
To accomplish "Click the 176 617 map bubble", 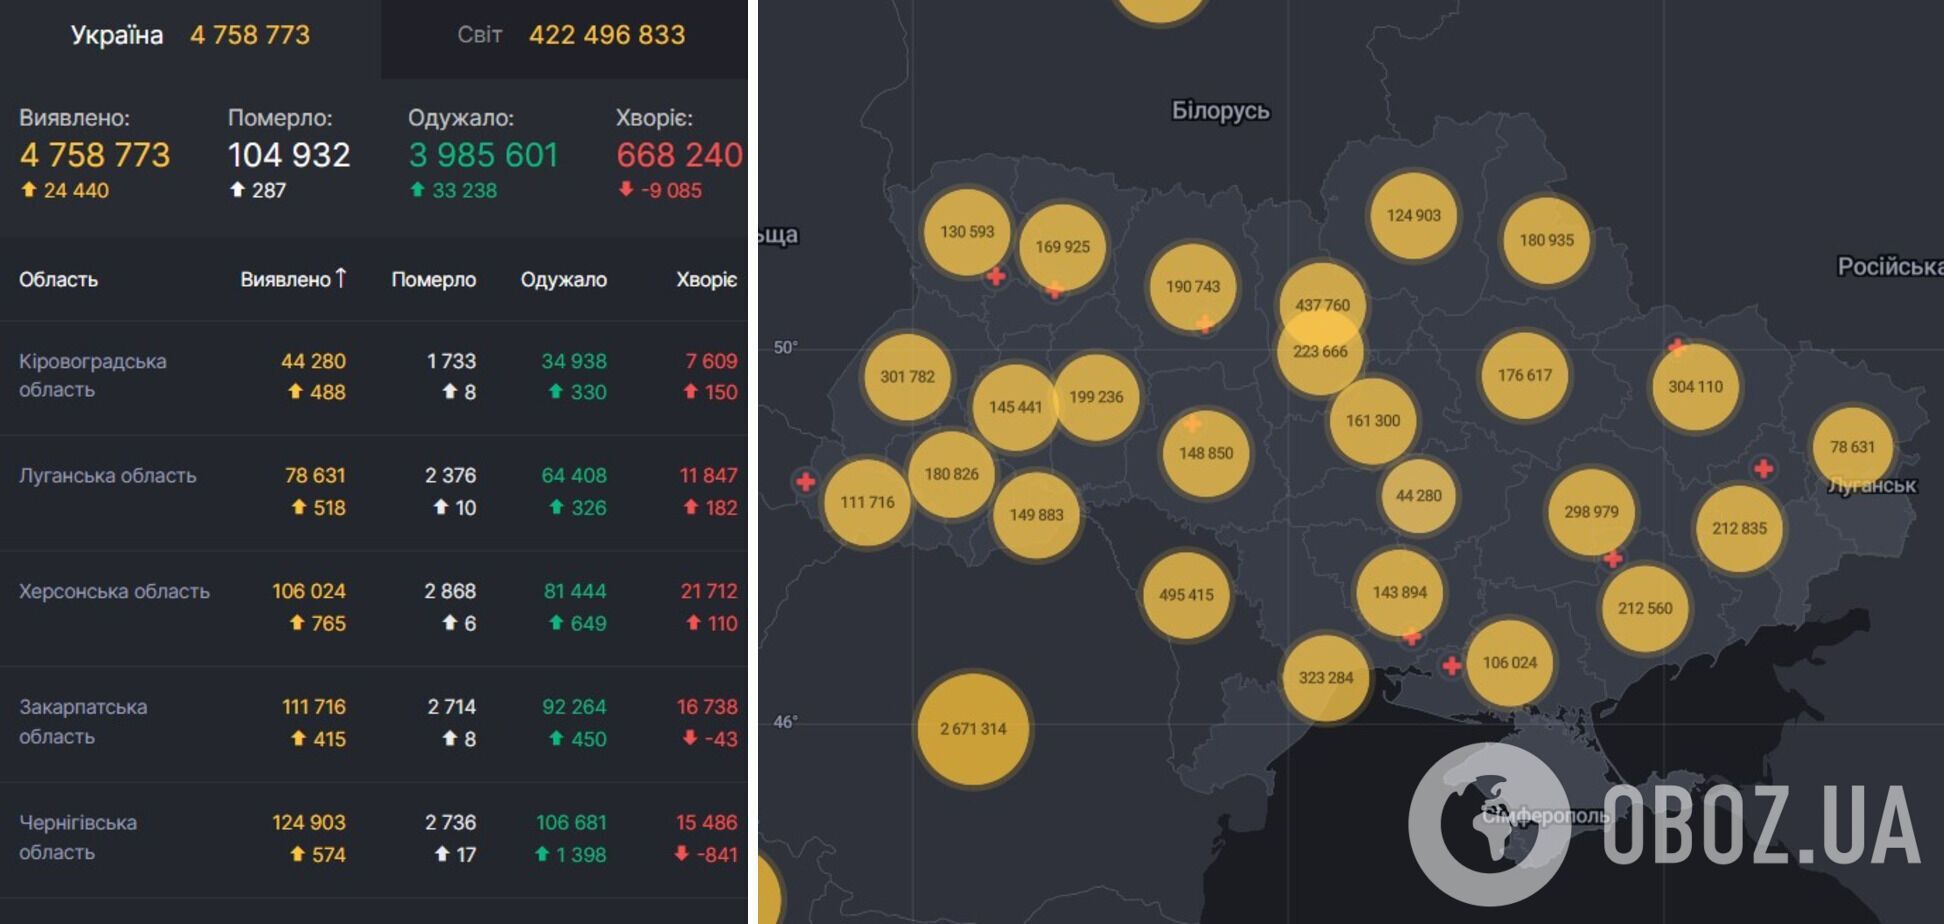I will coord(1524,375).
